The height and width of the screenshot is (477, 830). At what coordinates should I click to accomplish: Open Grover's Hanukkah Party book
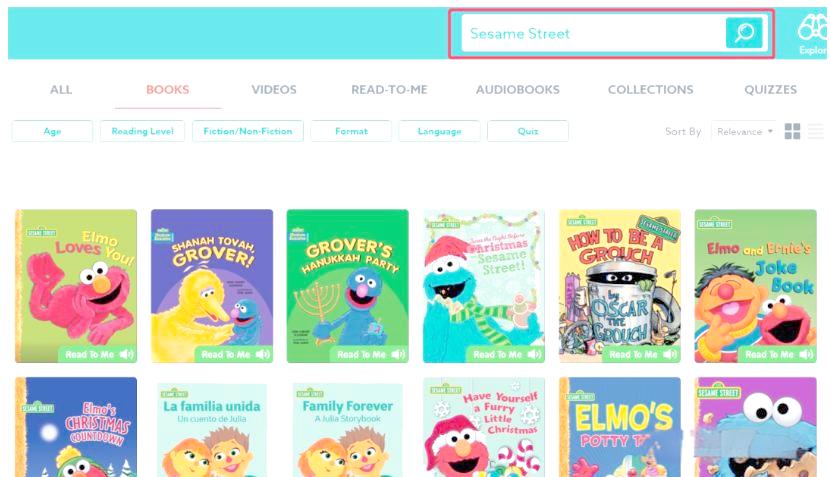coord(348,286)
